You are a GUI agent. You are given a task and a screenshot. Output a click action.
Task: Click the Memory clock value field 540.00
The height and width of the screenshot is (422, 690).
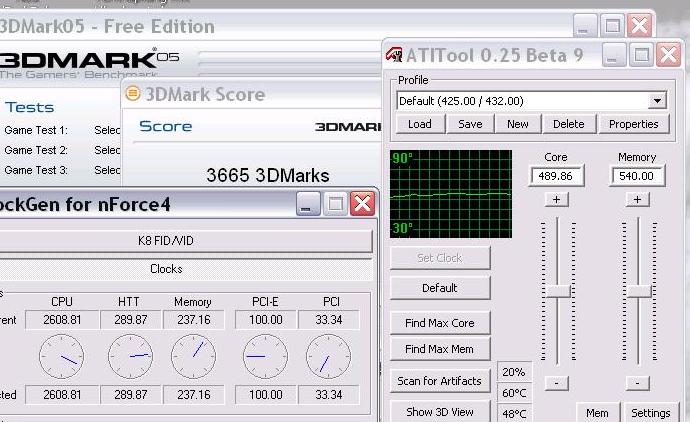[x=636, y=176]
